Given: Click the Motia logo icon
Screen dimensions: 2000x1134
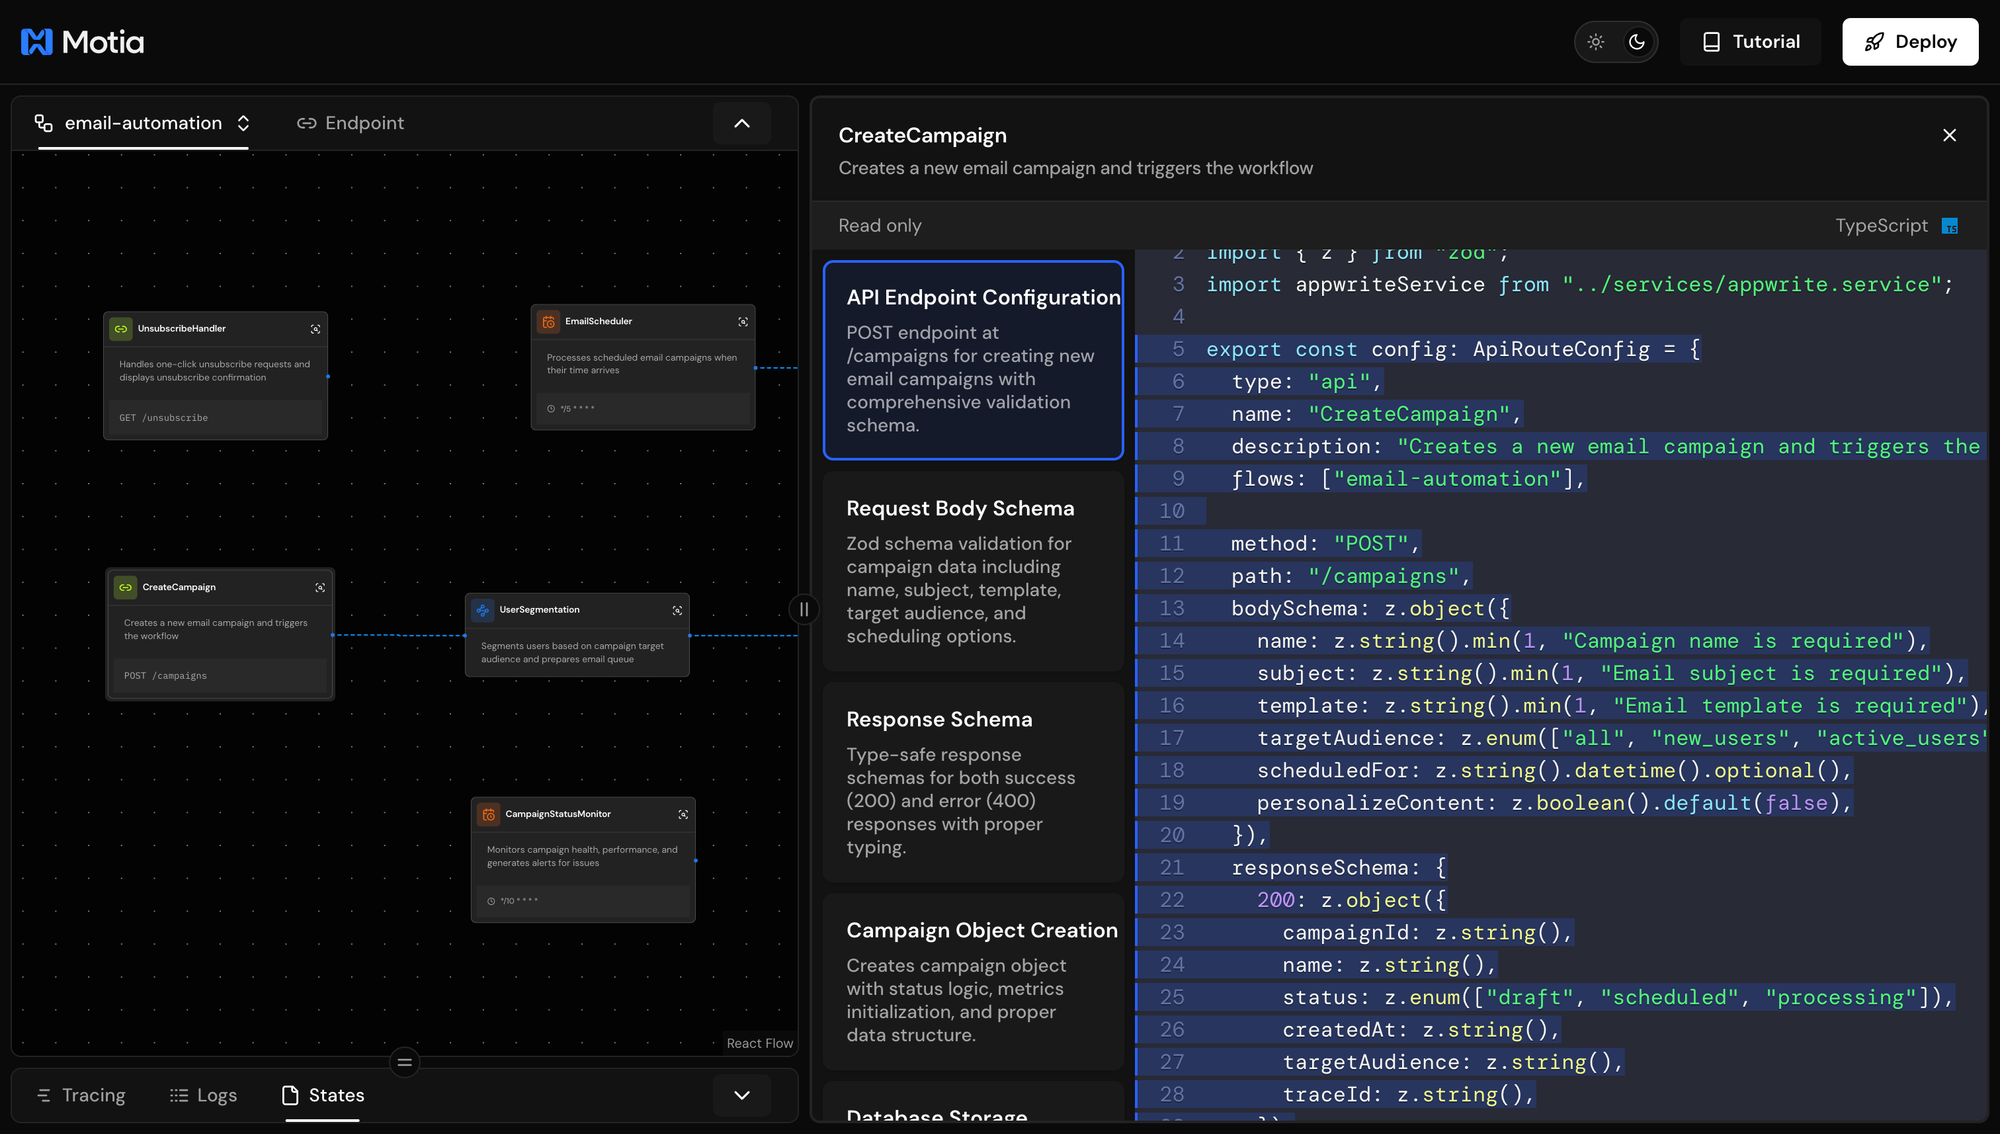Looking at the screenshot, I should pos(37,42).
